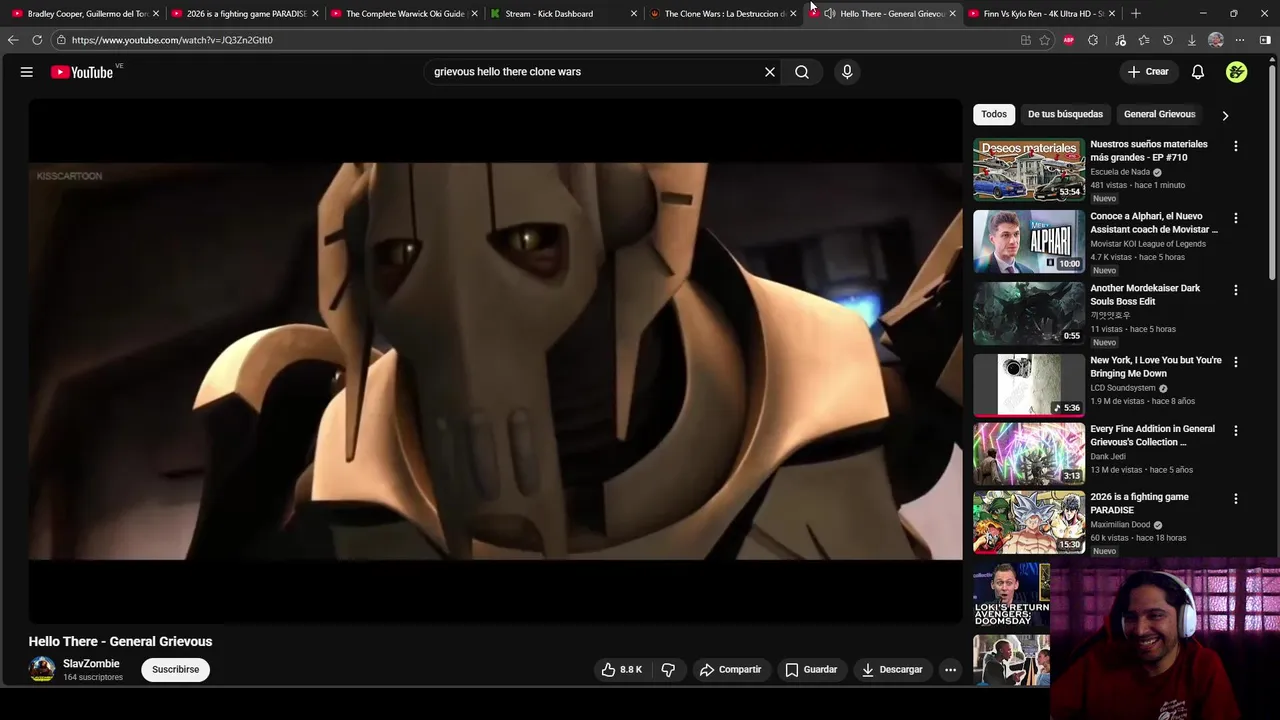Open the Another Mordekaiser Dark Souls title
The image size is (1280, 720).
[x=1145, y=294]
